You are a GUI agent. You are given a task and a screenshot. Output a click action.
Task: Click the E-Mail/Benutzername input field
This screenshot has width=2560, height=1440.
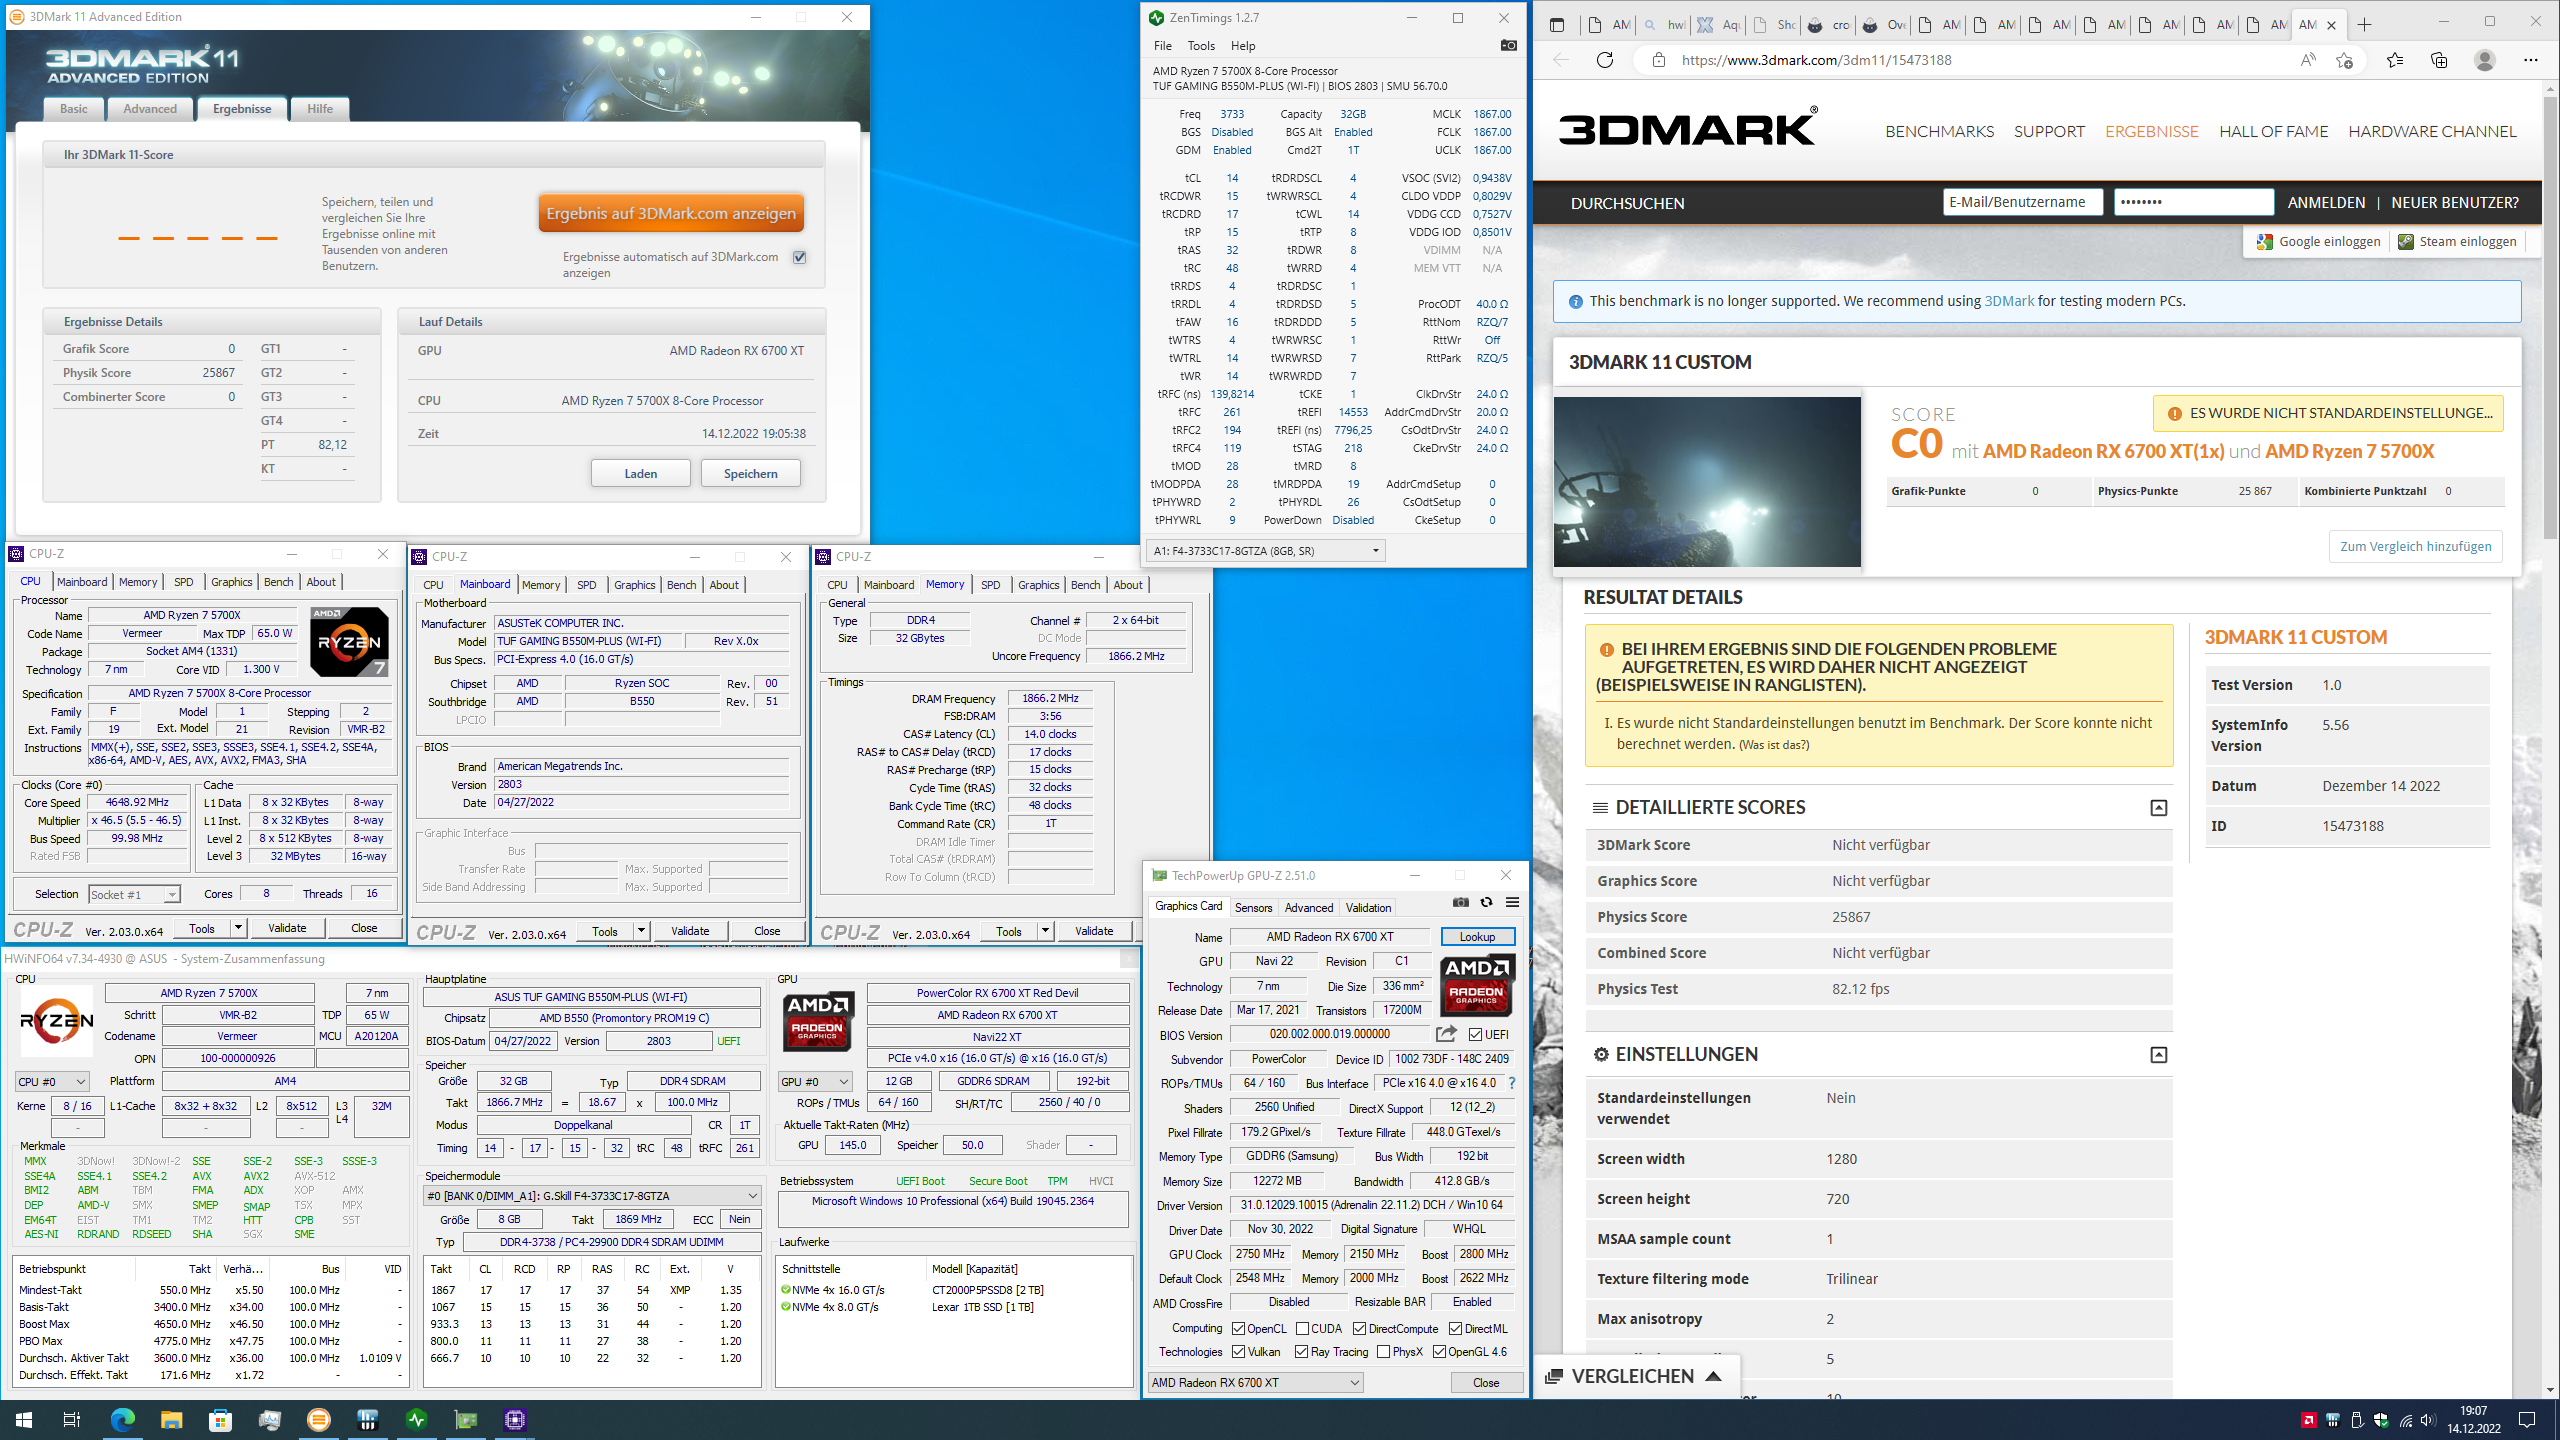(2022, 202)
